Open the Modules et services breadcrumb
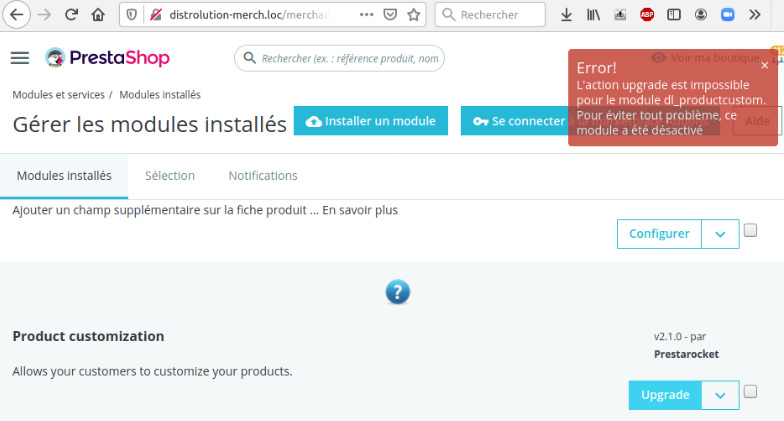 click(x=58, y=95)
